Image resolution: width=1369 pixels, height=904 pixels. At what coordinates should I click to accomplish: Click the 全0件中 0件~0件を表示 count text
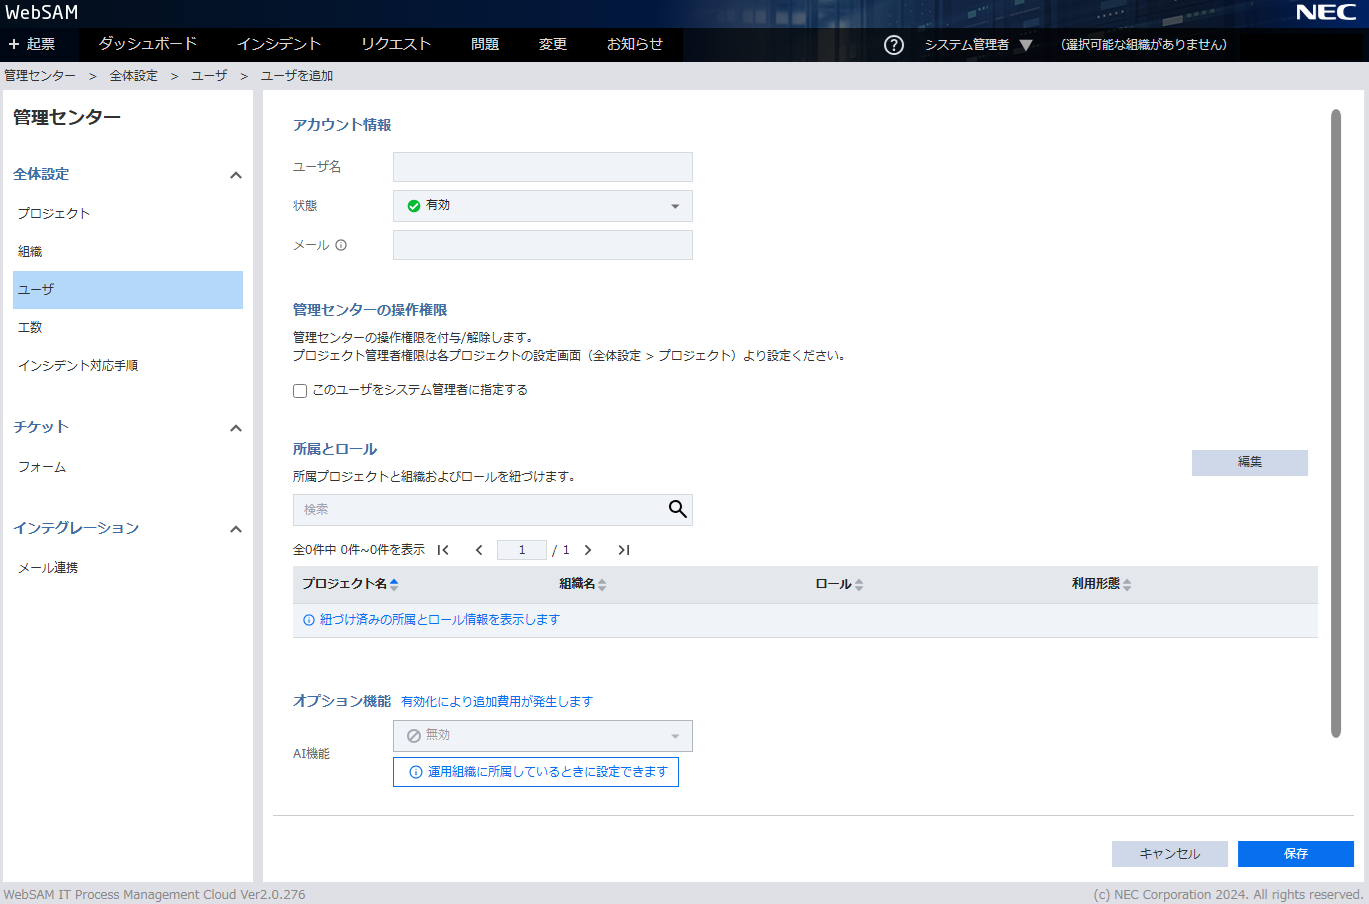pyautogui.click(x=359, y=550)
